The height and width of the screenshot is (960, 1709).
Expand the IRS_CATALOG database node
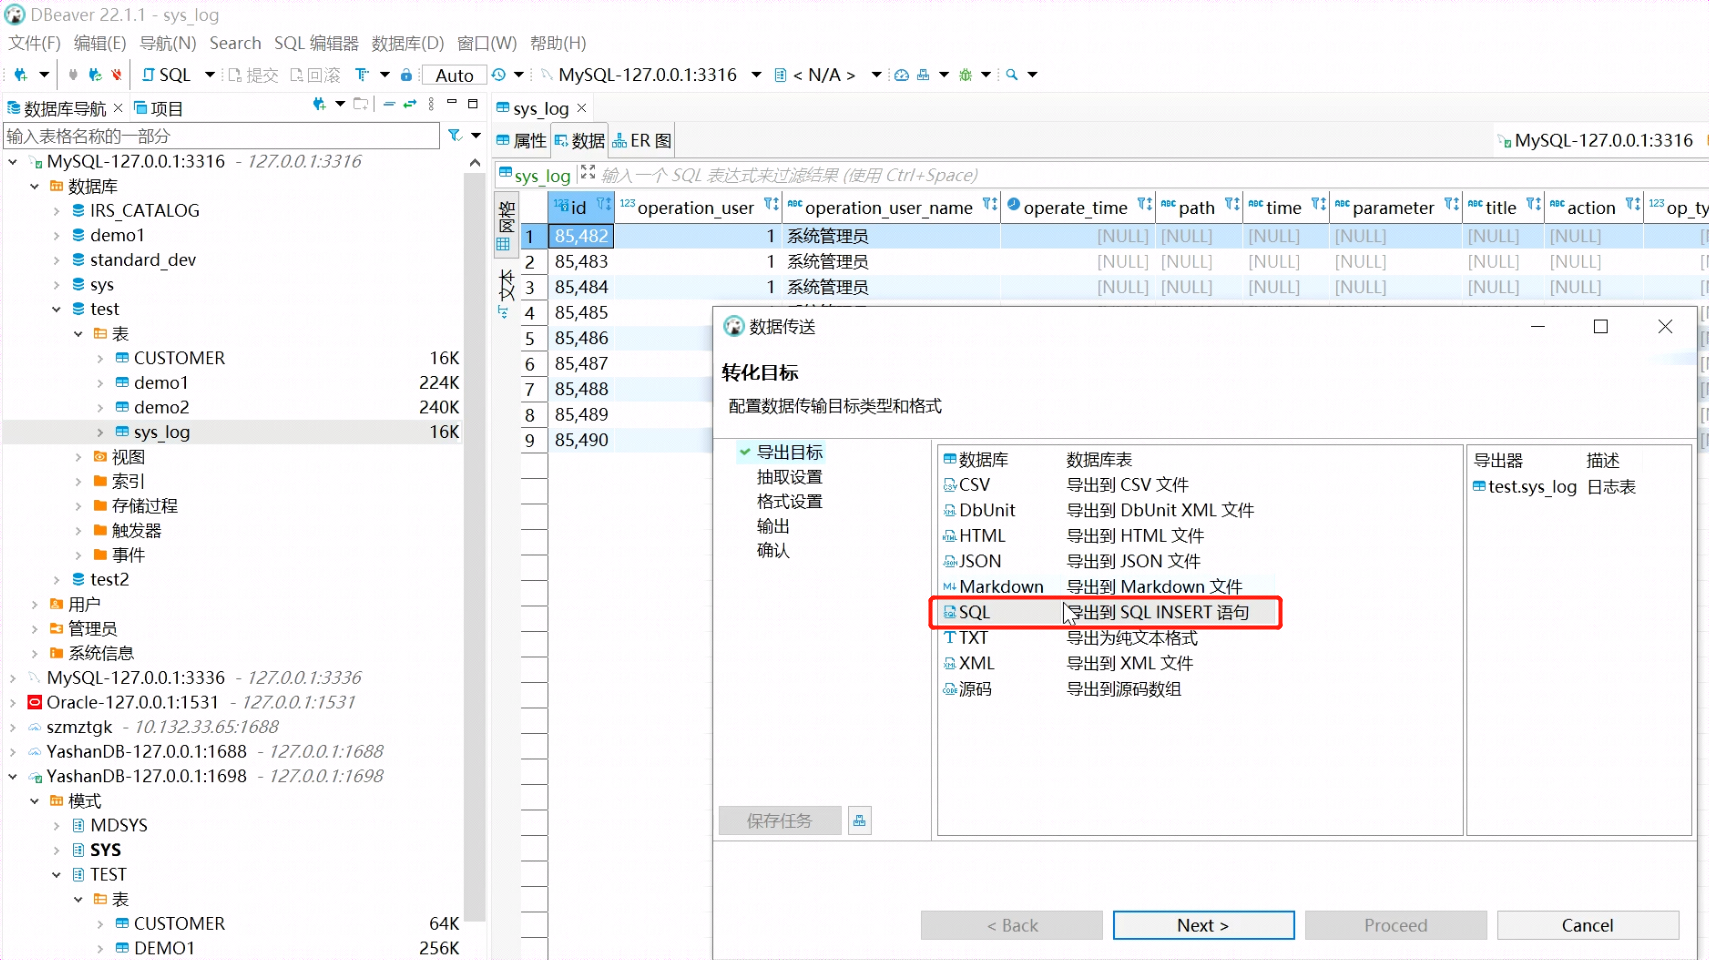56,211
